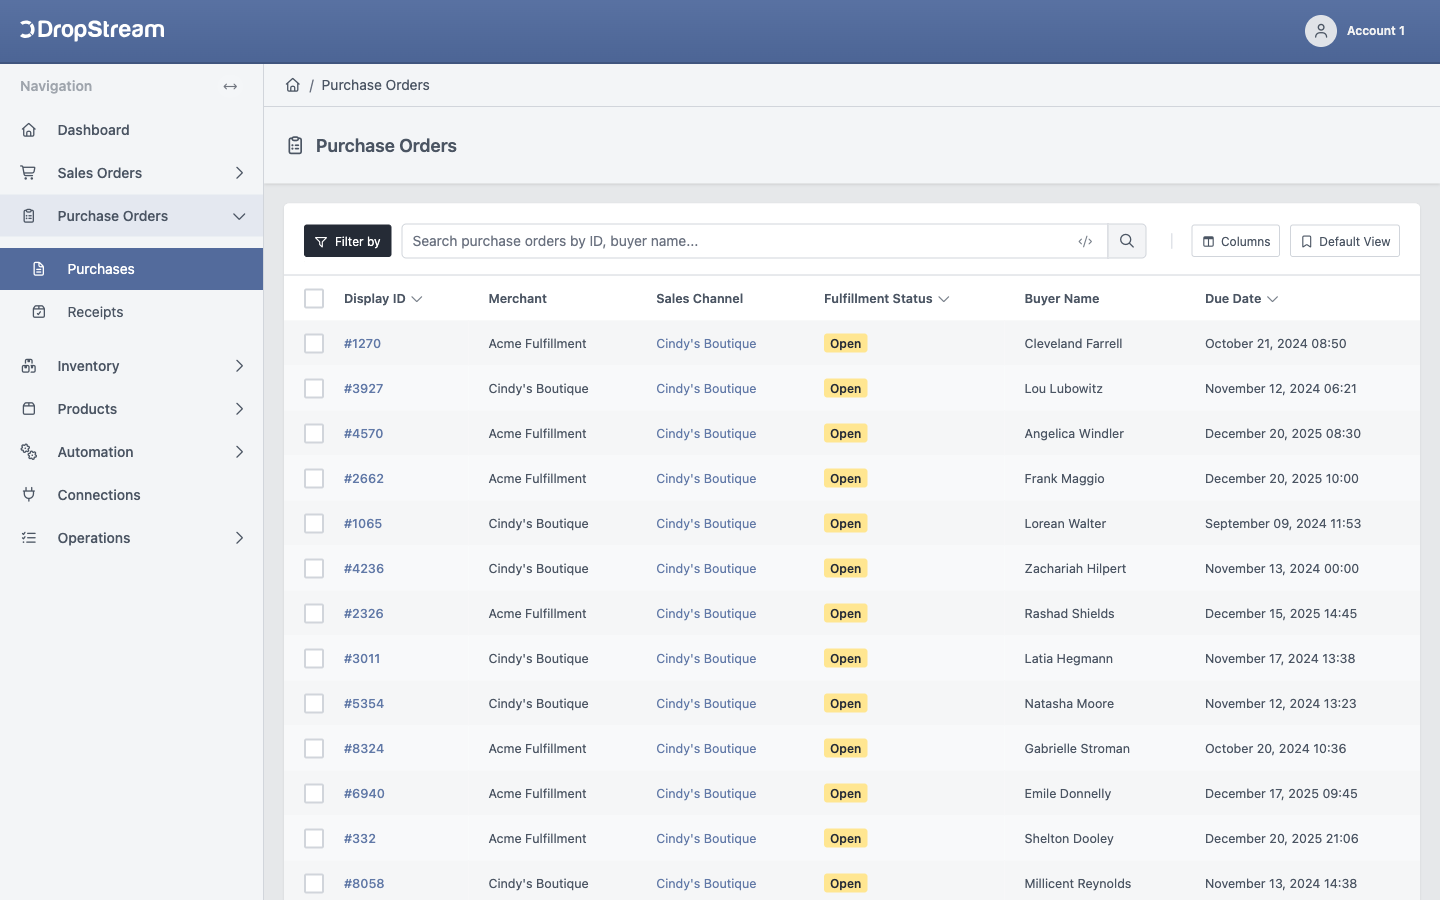1440x900 pixels.
Task: Click the Purchase Orders clipboard sidebar icon
Action: click(29, 216)
